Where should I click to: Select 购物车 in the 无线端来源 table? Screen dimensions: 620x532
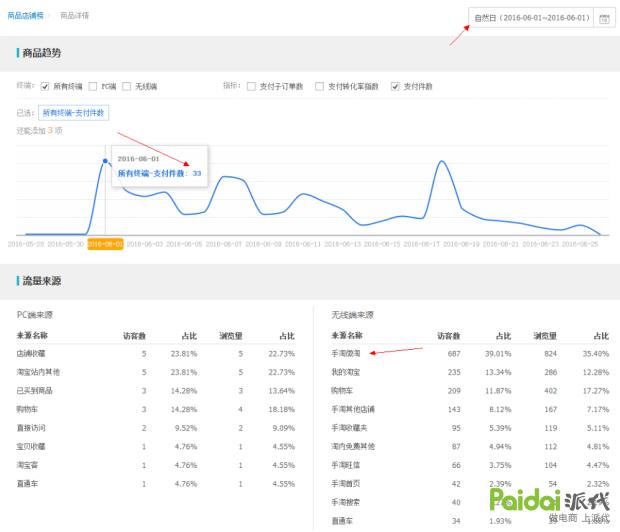pos(470,391)
